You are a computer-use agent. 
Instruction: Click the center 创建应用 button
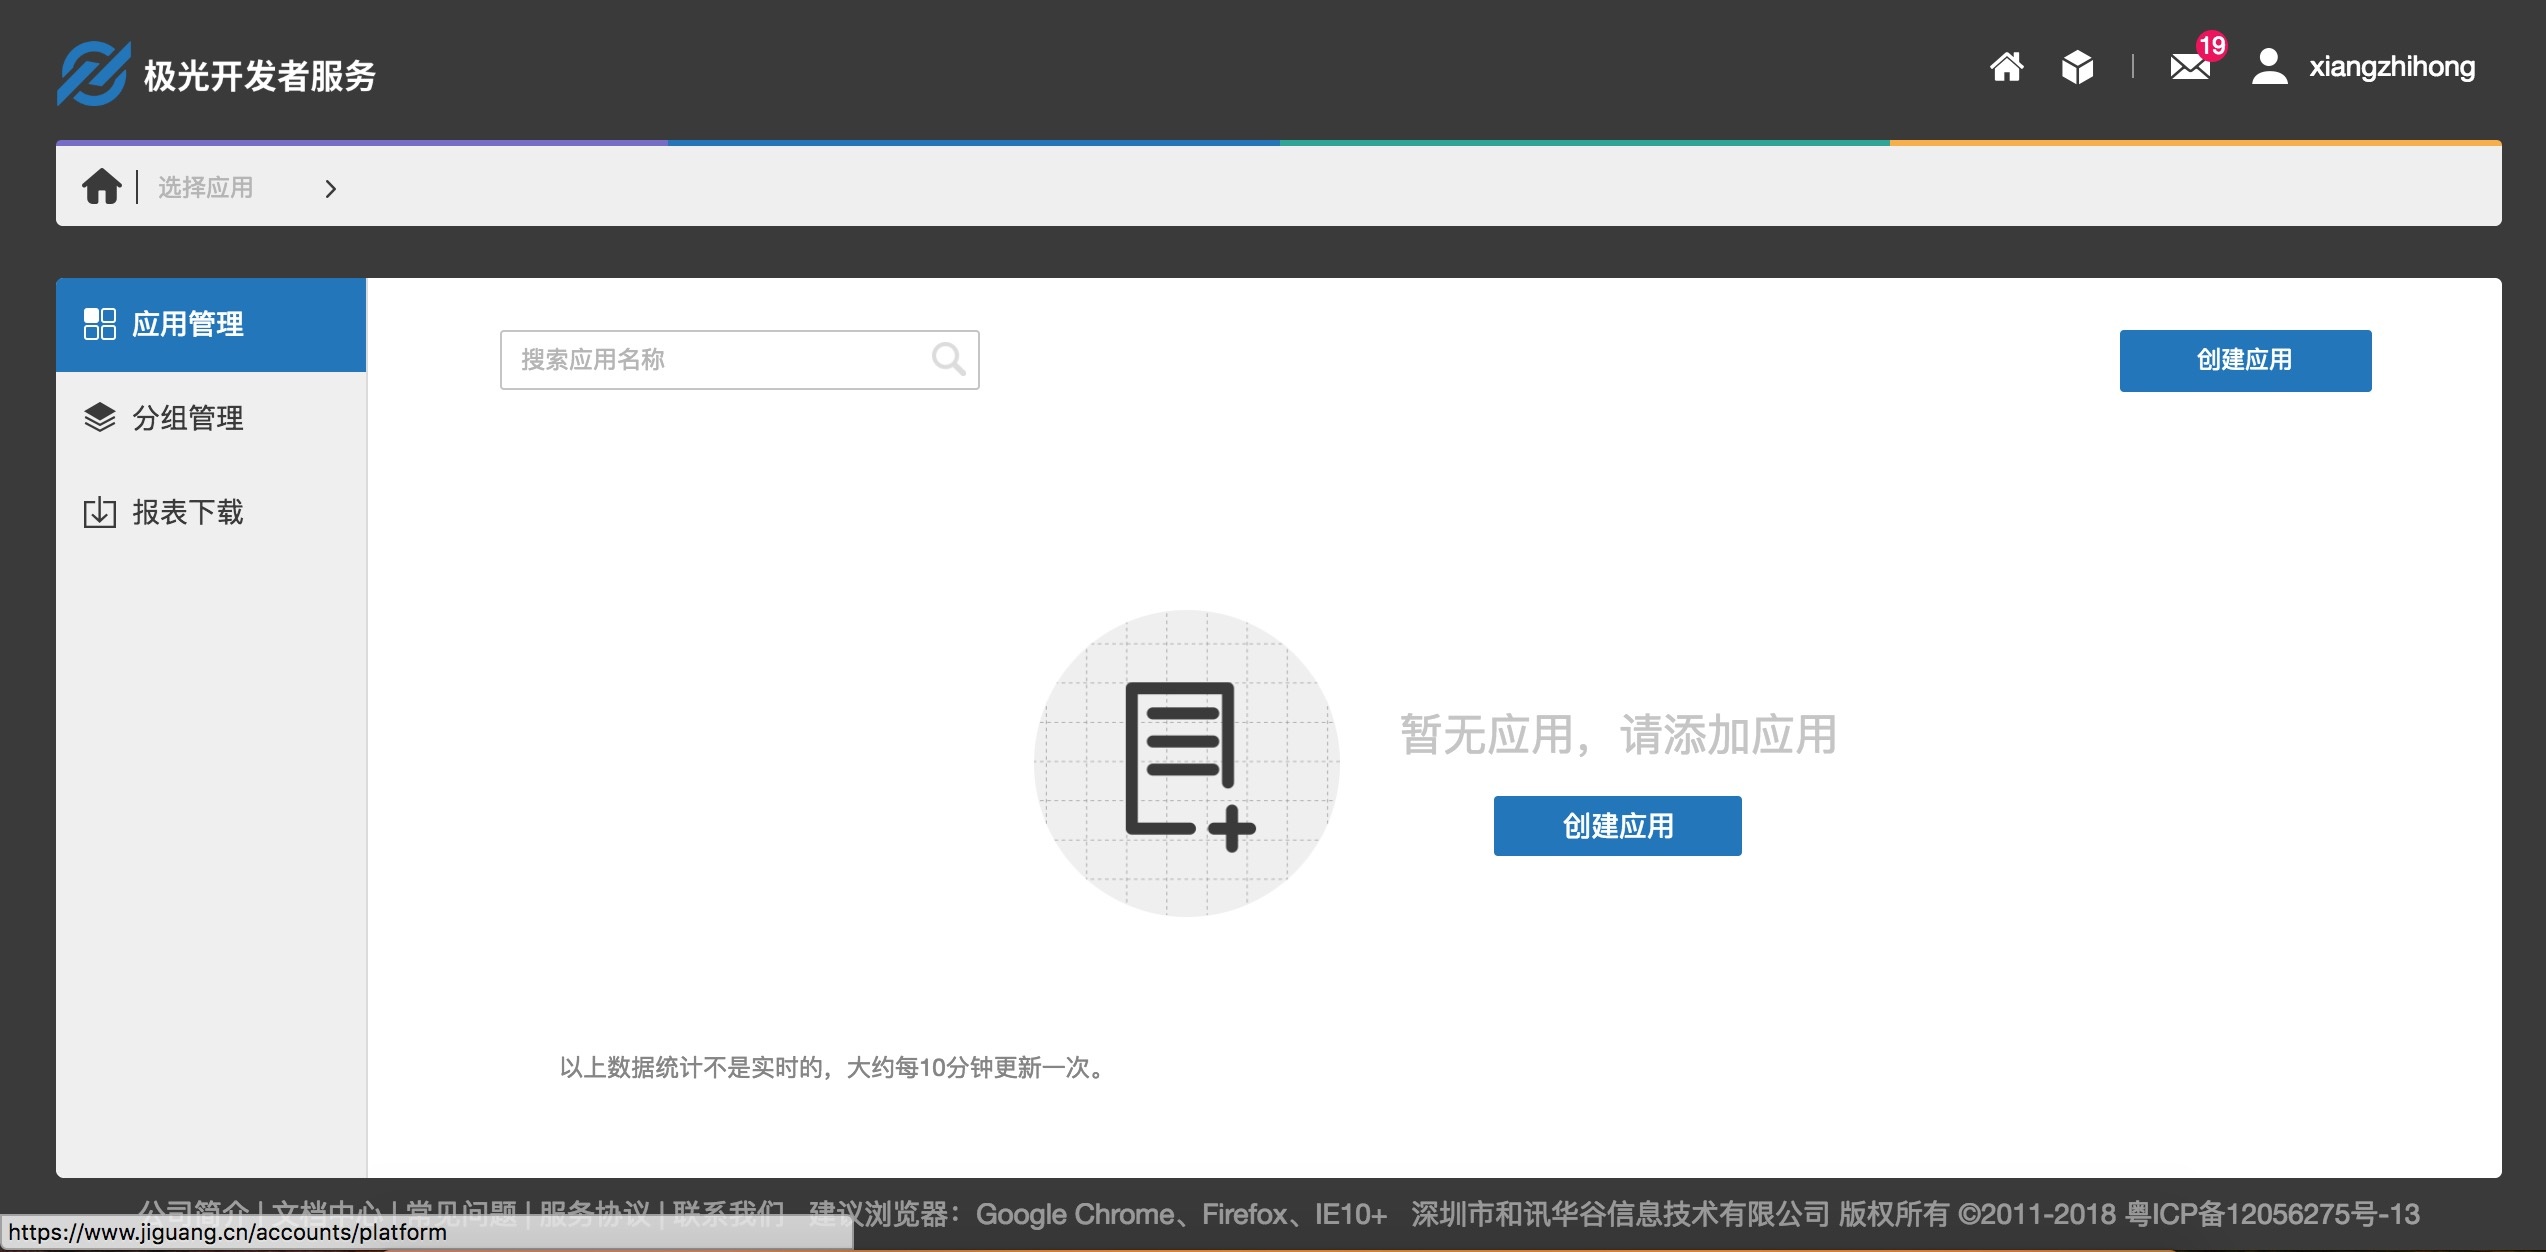[x=1616, y=825]
